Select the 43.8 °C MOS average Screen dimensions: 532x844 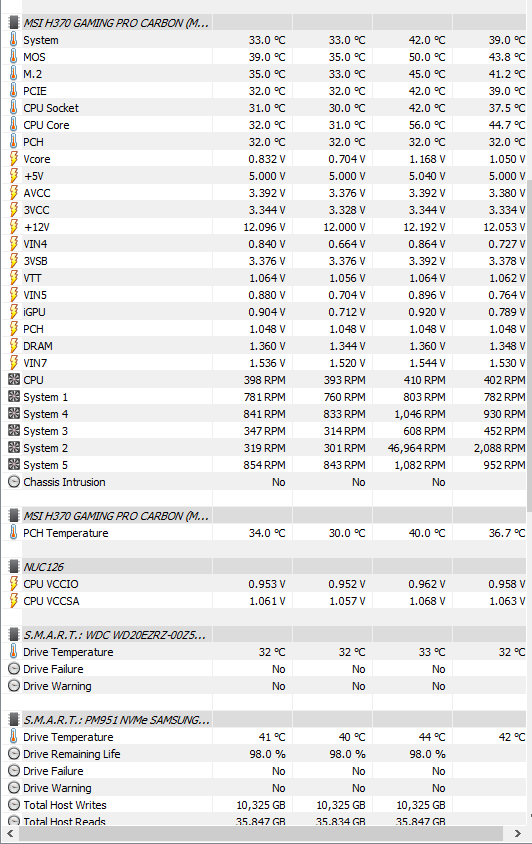507,57
